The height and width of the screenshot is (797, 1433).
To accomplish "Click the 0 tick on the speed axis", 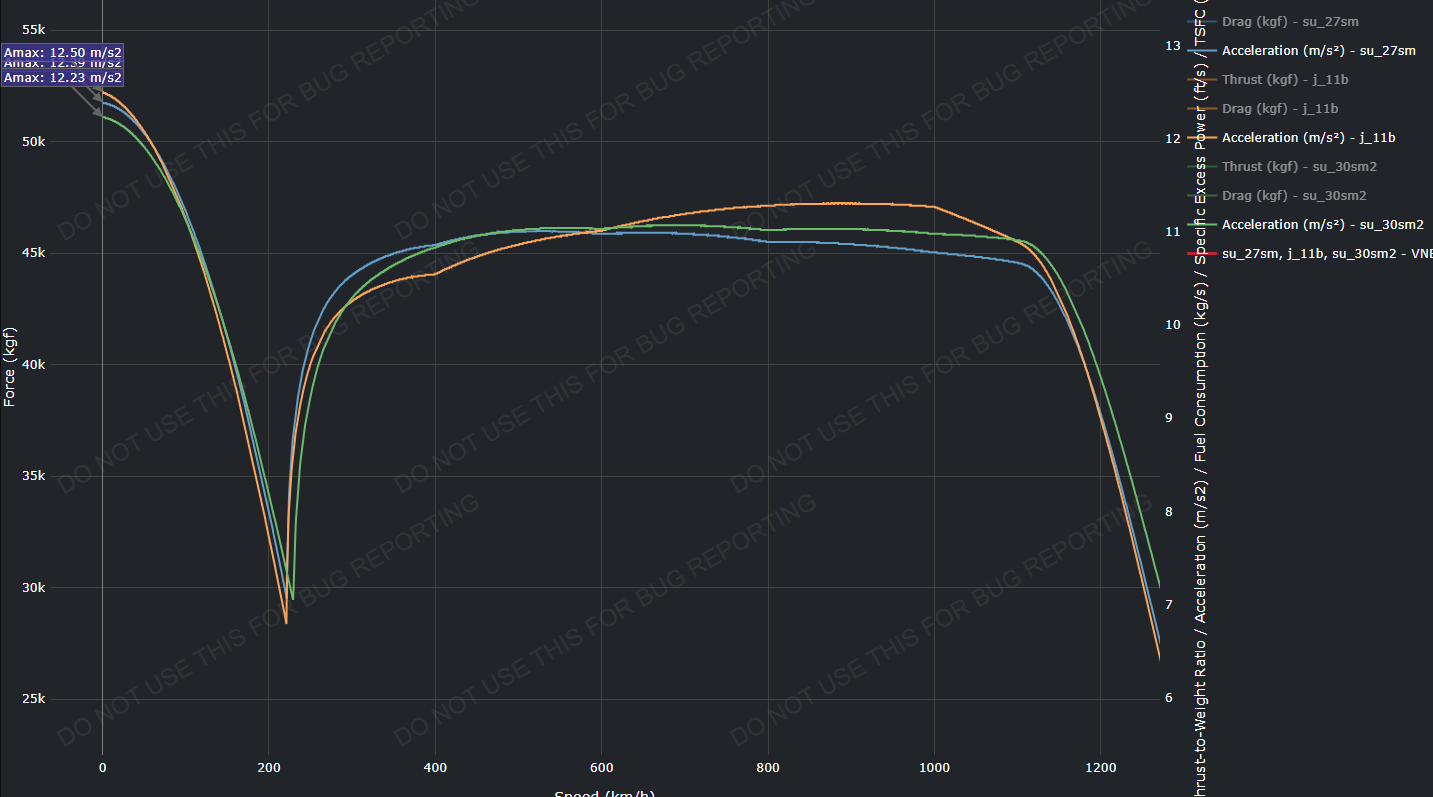I will [x=102, y=767].
